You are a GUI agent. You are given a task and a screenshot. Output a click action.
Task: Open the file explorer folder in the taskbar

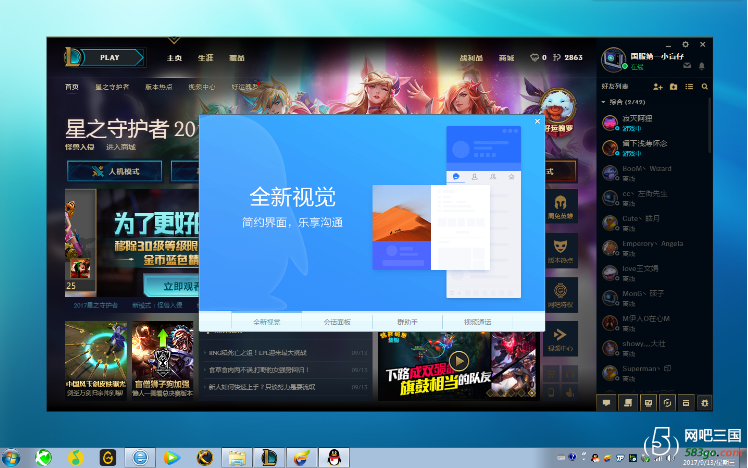click(x=237, y=458)
